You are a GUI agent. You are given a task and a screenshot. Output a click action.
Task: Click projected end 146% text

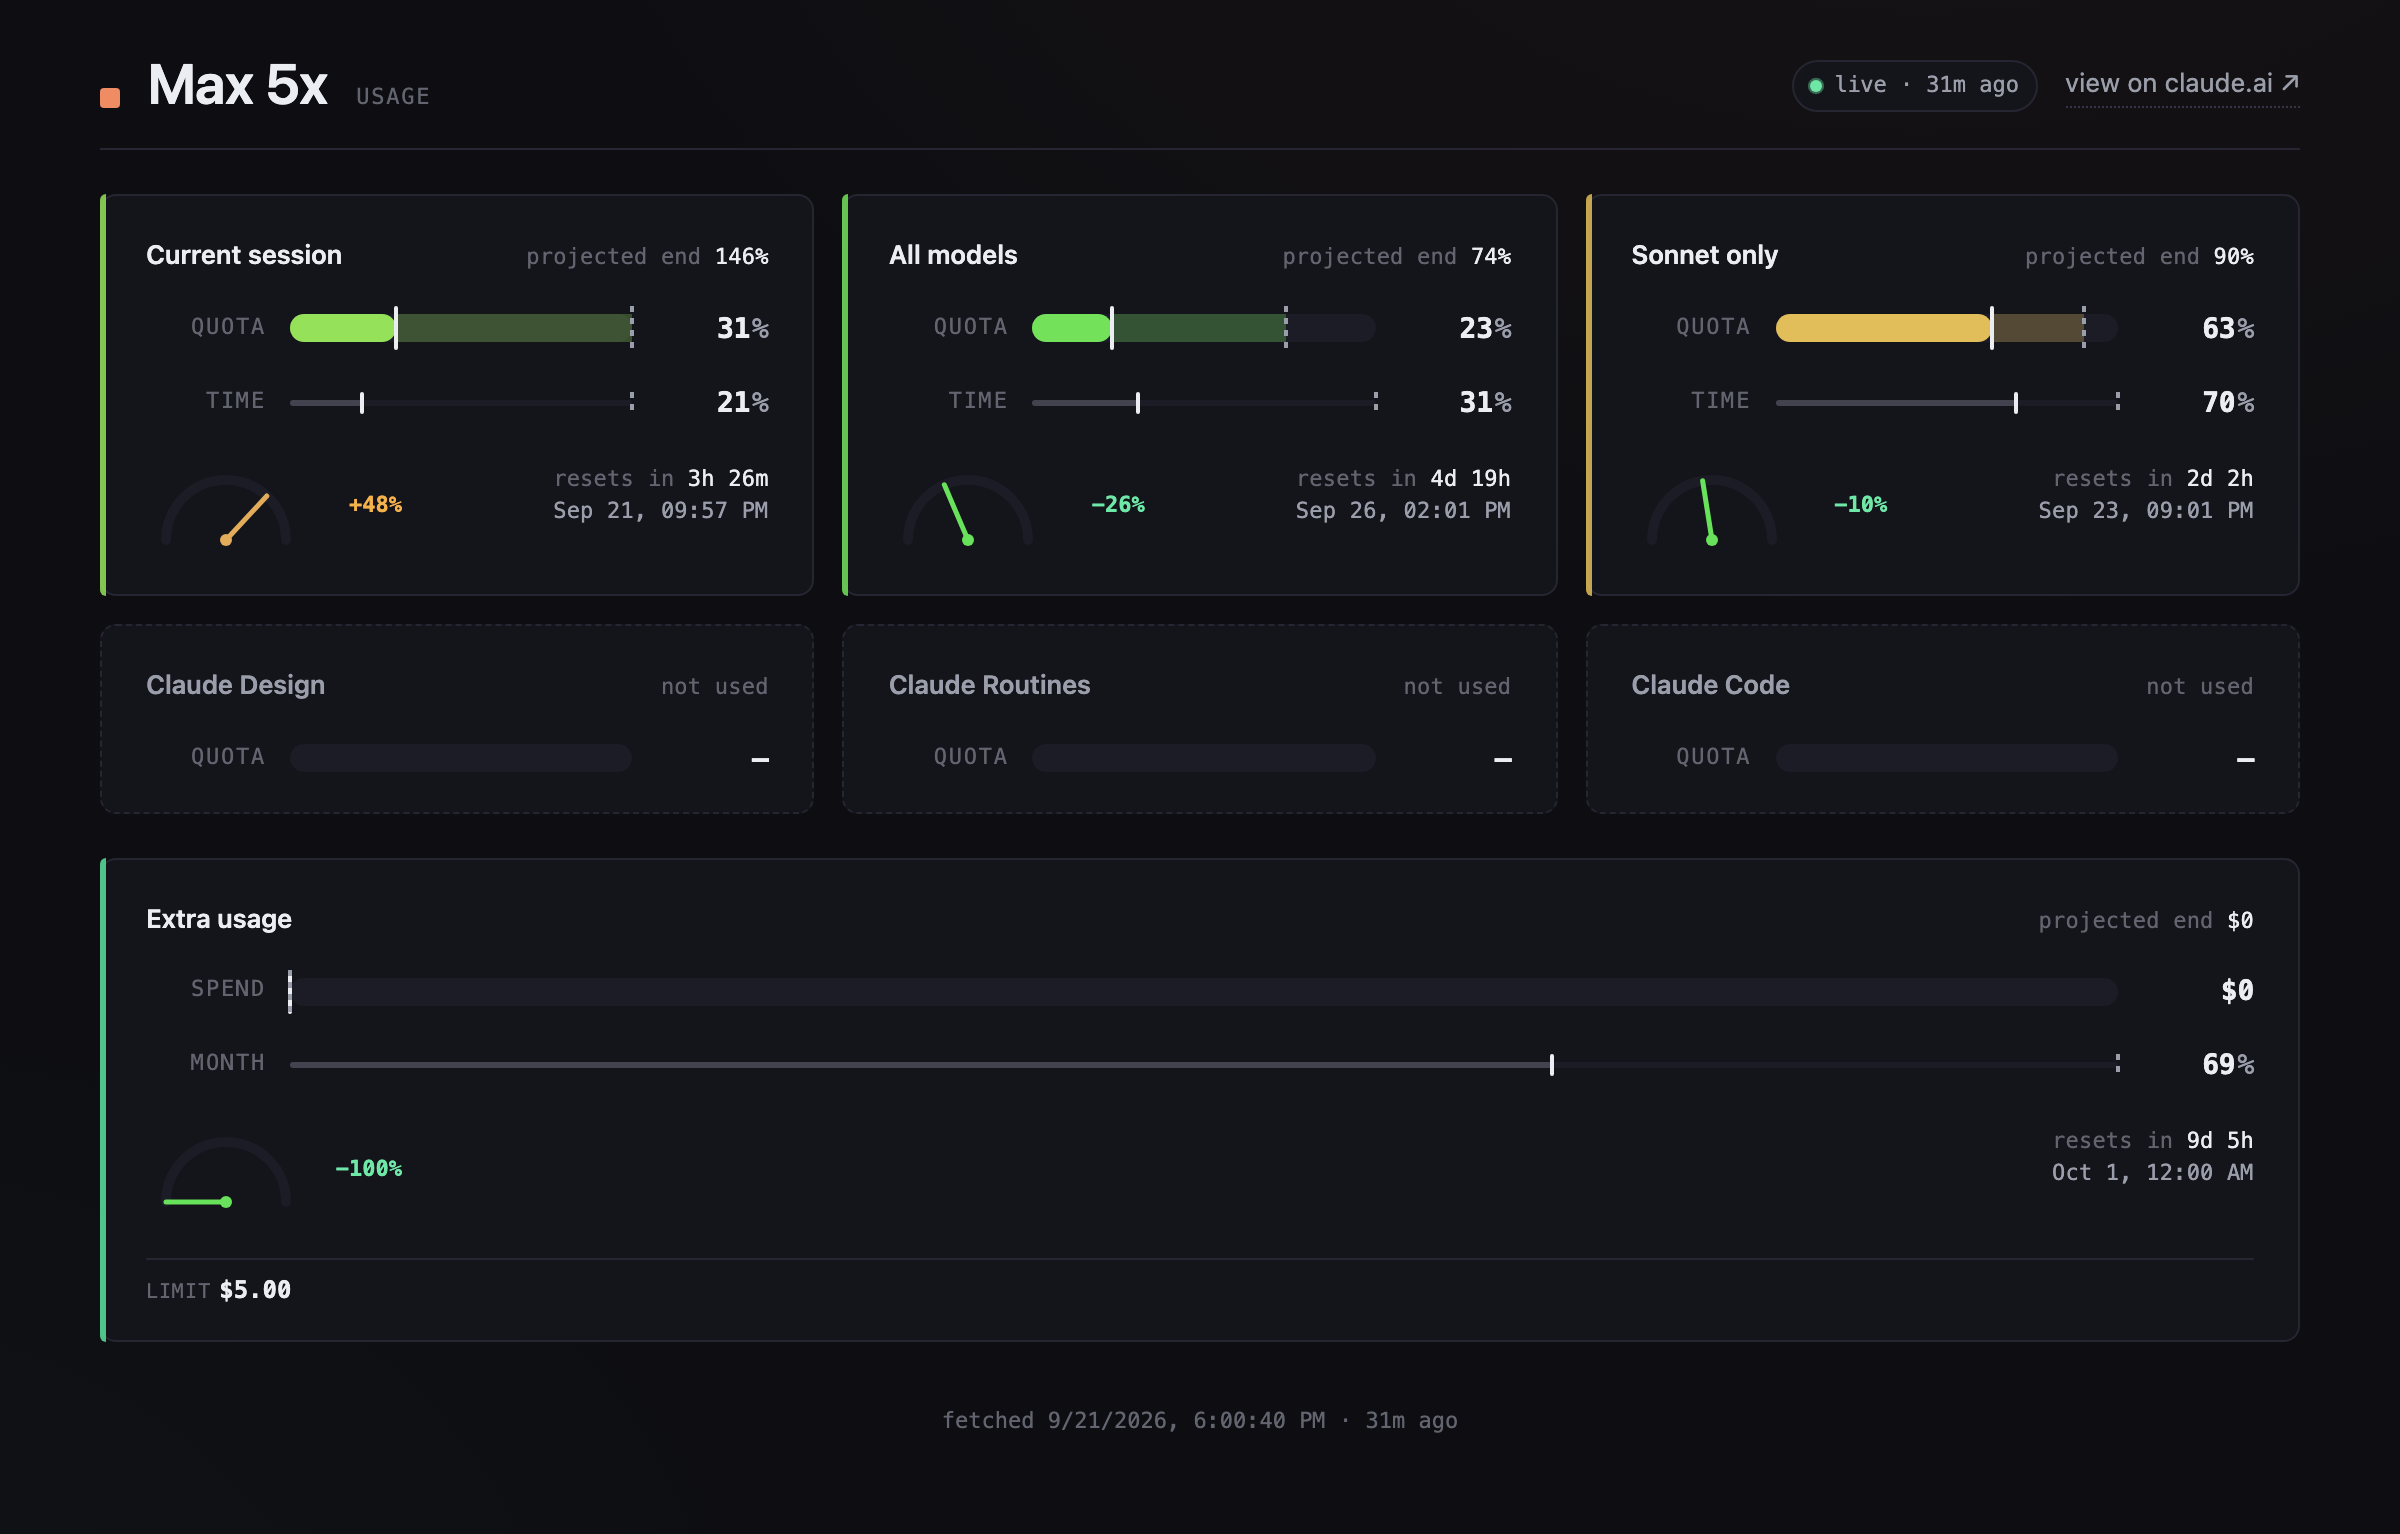click(648, 257)
